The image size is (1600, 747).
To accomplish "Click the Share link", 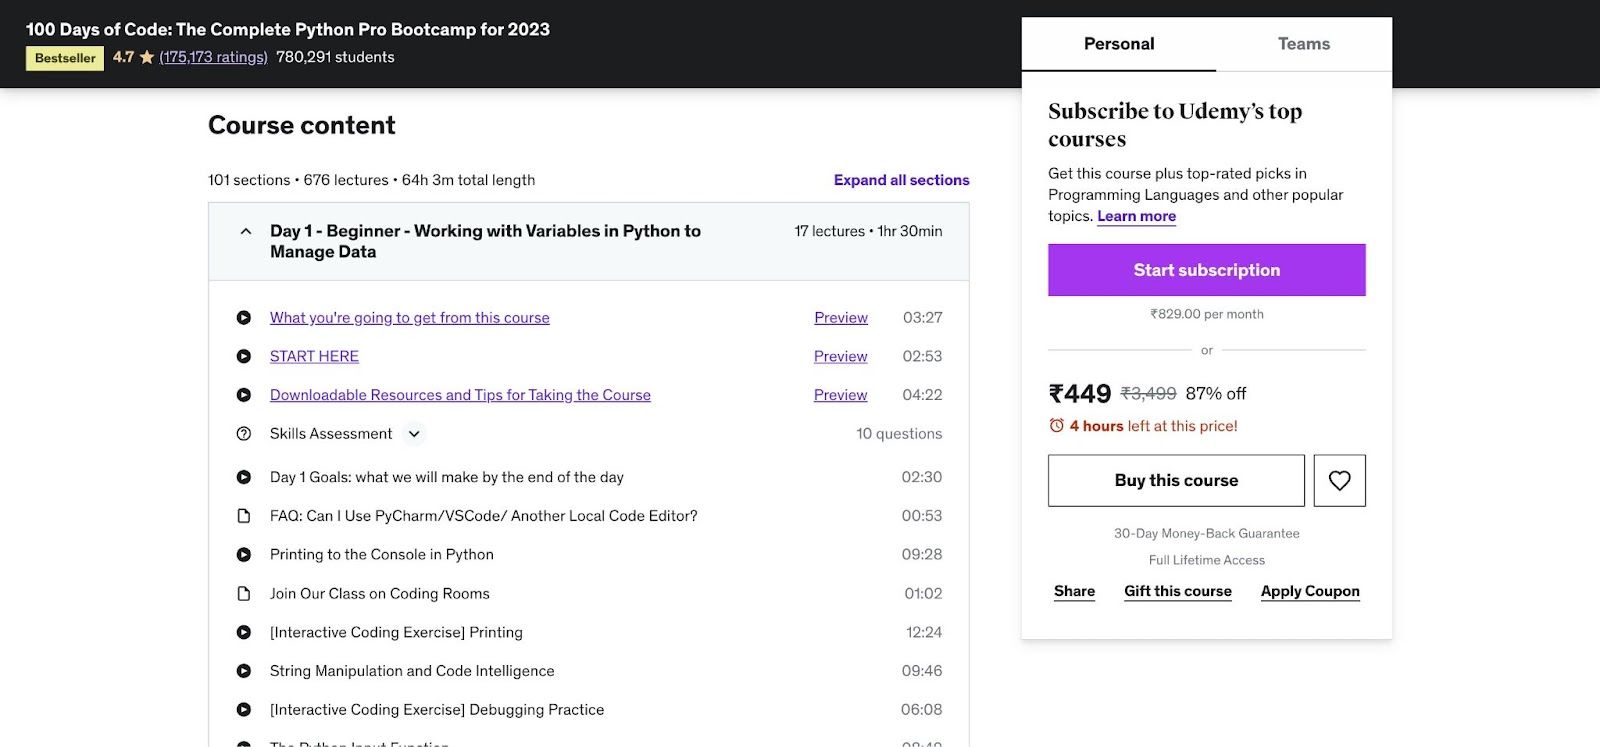I will [x=1074, y=591].
